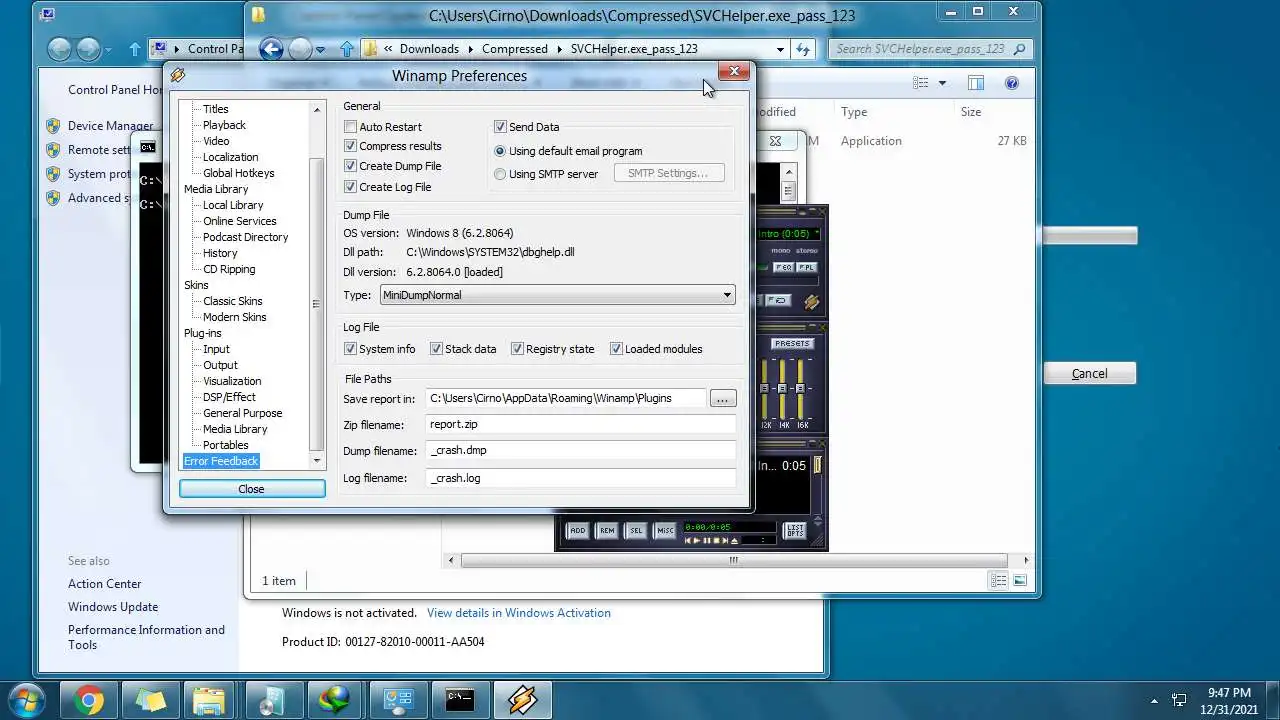1280x720 pixels.
Task: Select Local Library under Media Library
Action: pyautogui.click(x=233, y=205)
